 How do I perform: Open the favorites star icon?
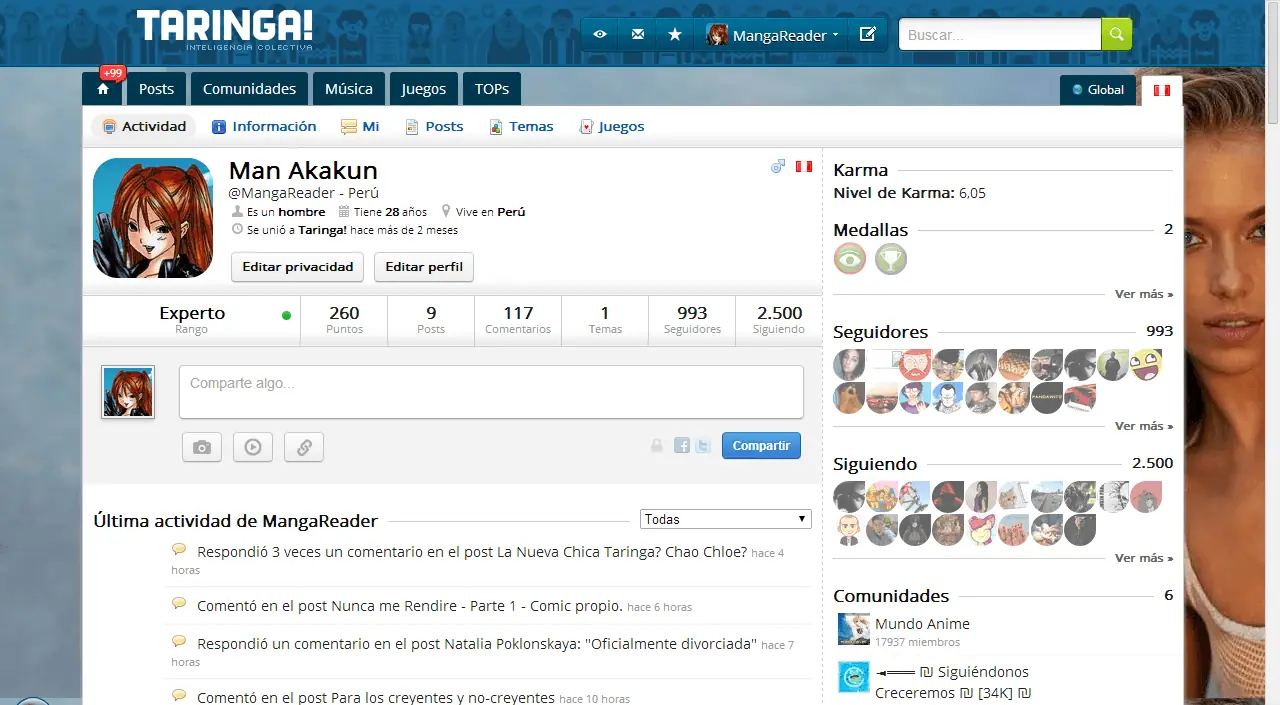tap(675, 35)
